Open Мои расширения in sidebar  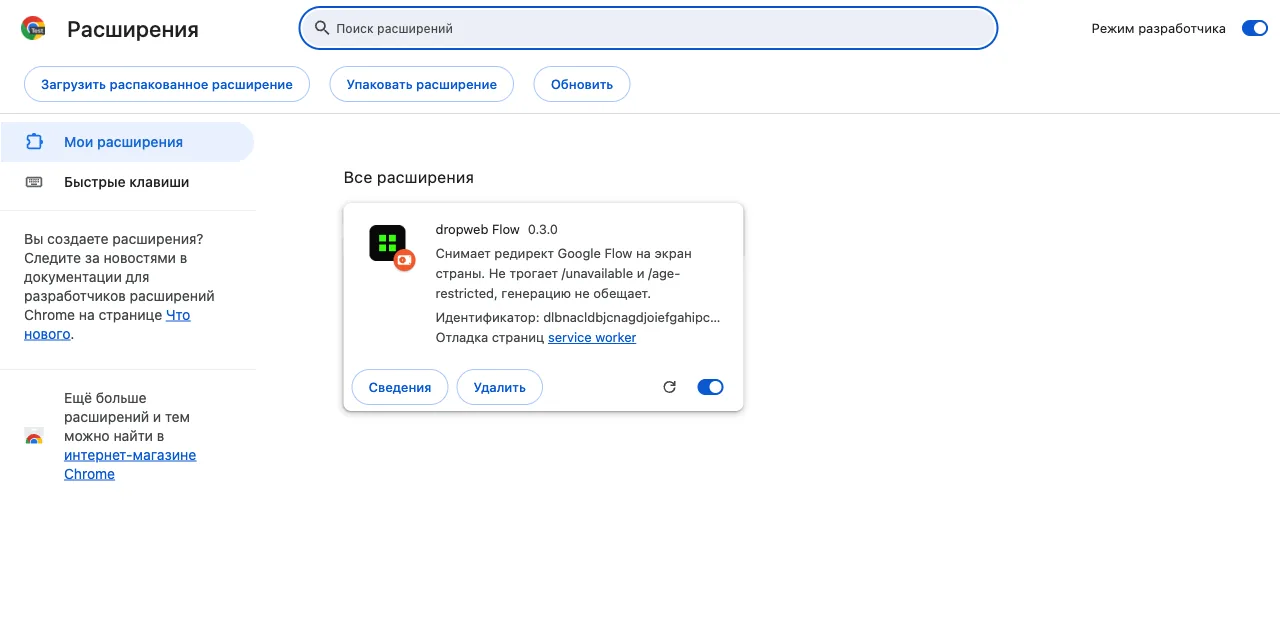pos(127,142)
